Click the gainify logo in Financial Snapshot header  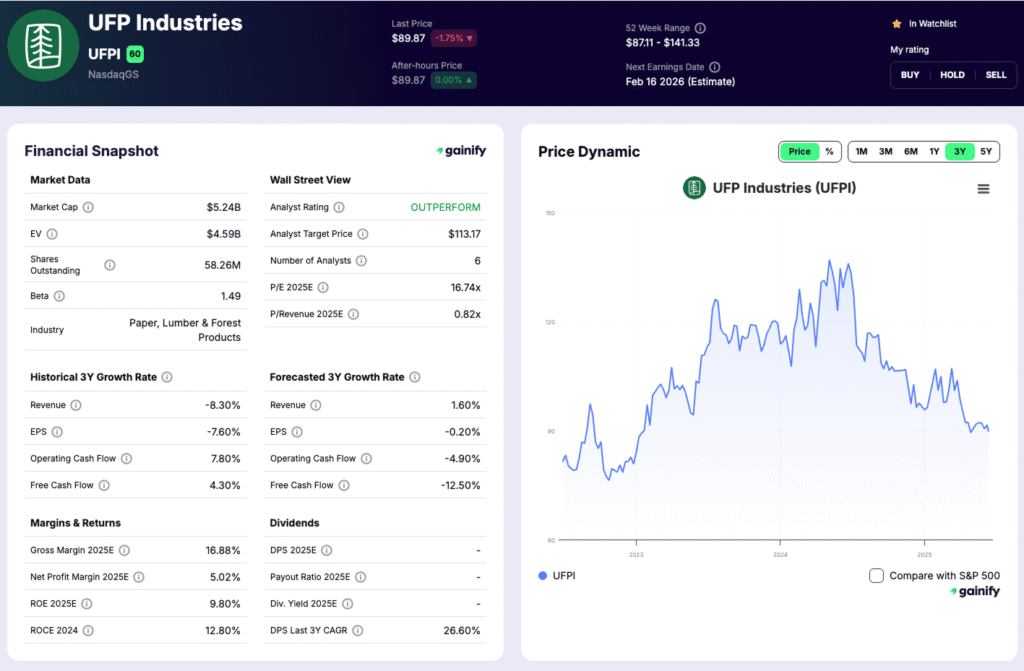coord(460,150)
